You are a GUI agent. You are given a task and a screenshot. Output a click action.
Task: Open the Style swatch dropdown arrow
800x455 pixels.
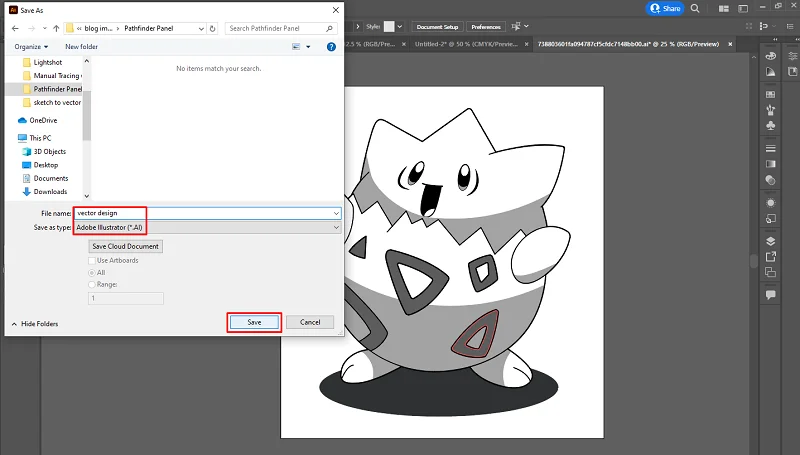point(400,27)
